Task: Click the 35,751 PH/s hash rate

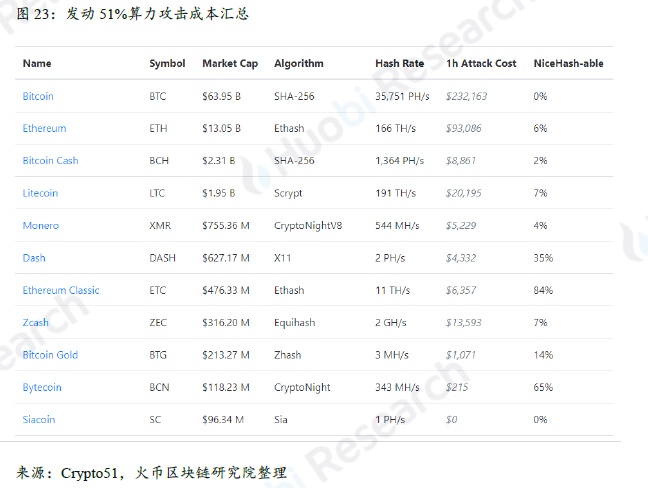Action: coord(402,96)
